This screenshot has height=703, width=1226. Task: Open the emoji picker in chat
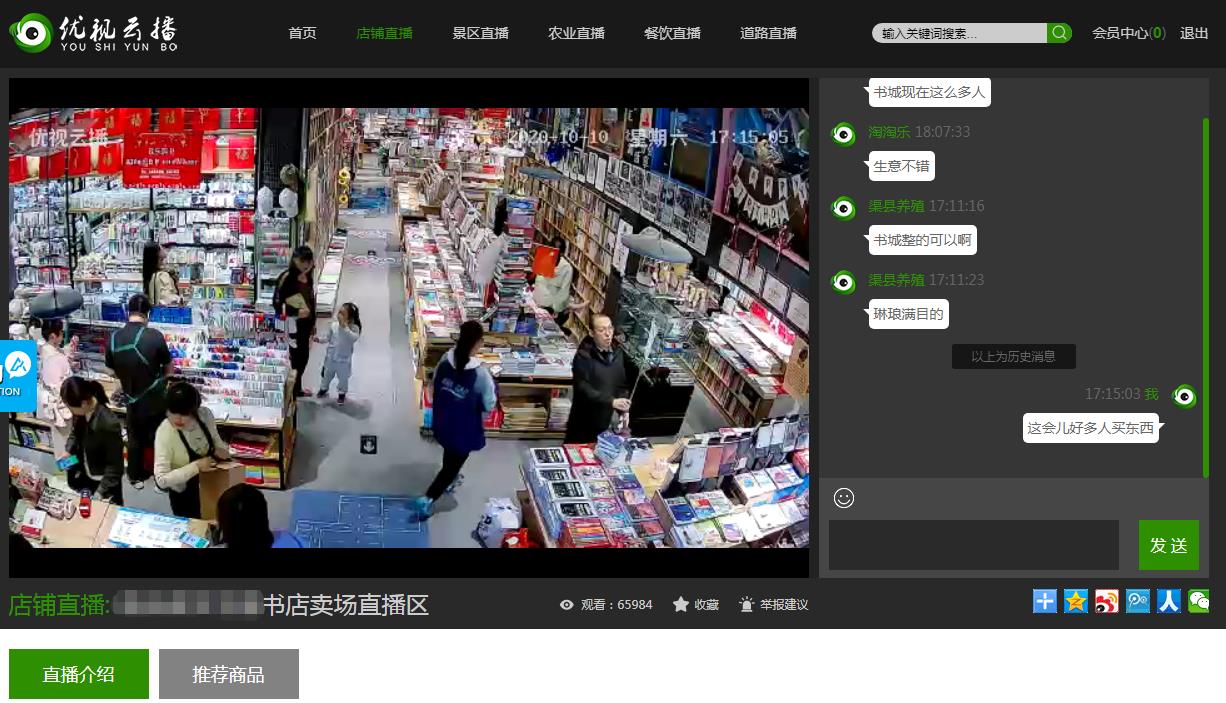(x=844, y=497)
